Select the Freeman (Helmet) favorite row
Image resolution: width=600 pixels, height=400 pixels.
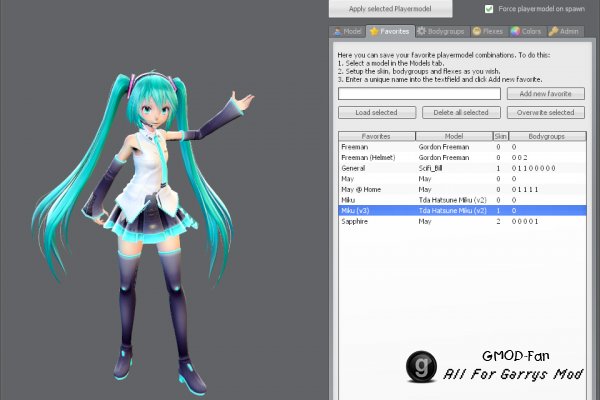[x=462, y=157]
